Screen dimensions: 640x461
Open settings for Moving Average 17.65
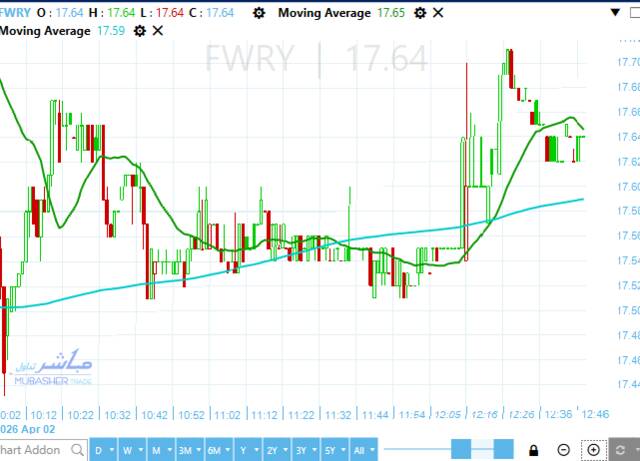pos(421,13)
